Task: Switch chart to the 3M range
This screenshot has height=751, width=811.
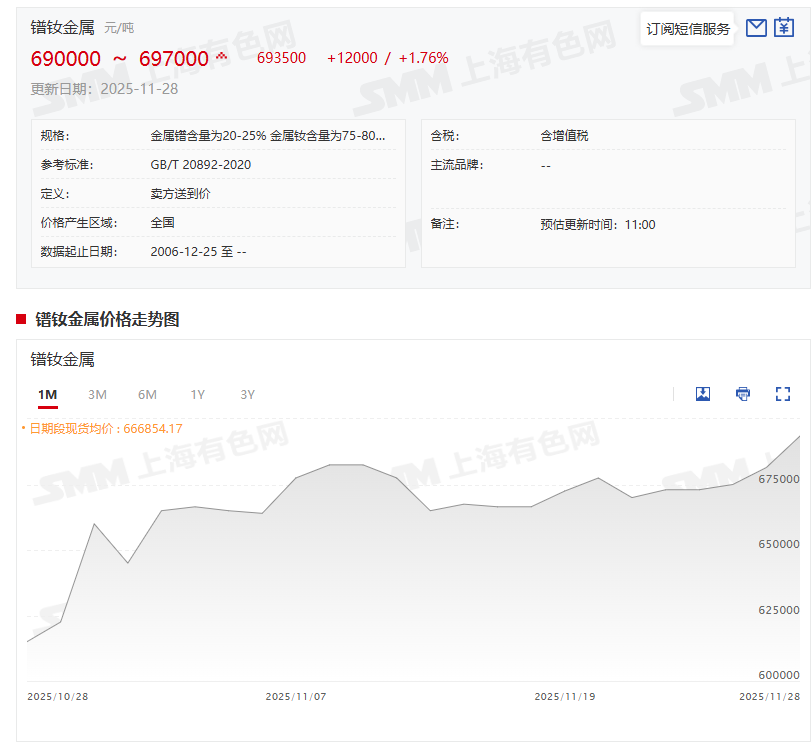Action: [97, 395]
